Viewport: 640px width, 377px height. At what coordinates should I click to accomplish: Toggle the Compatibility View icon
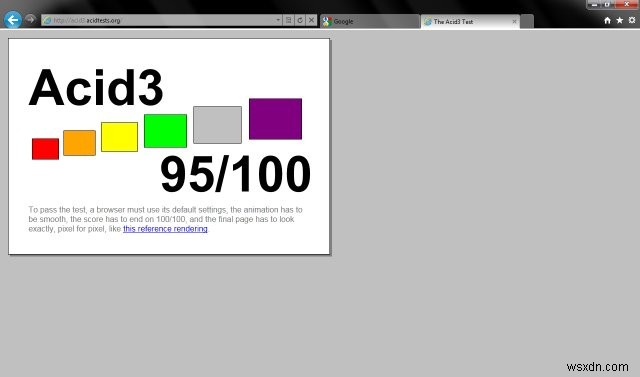288,20
